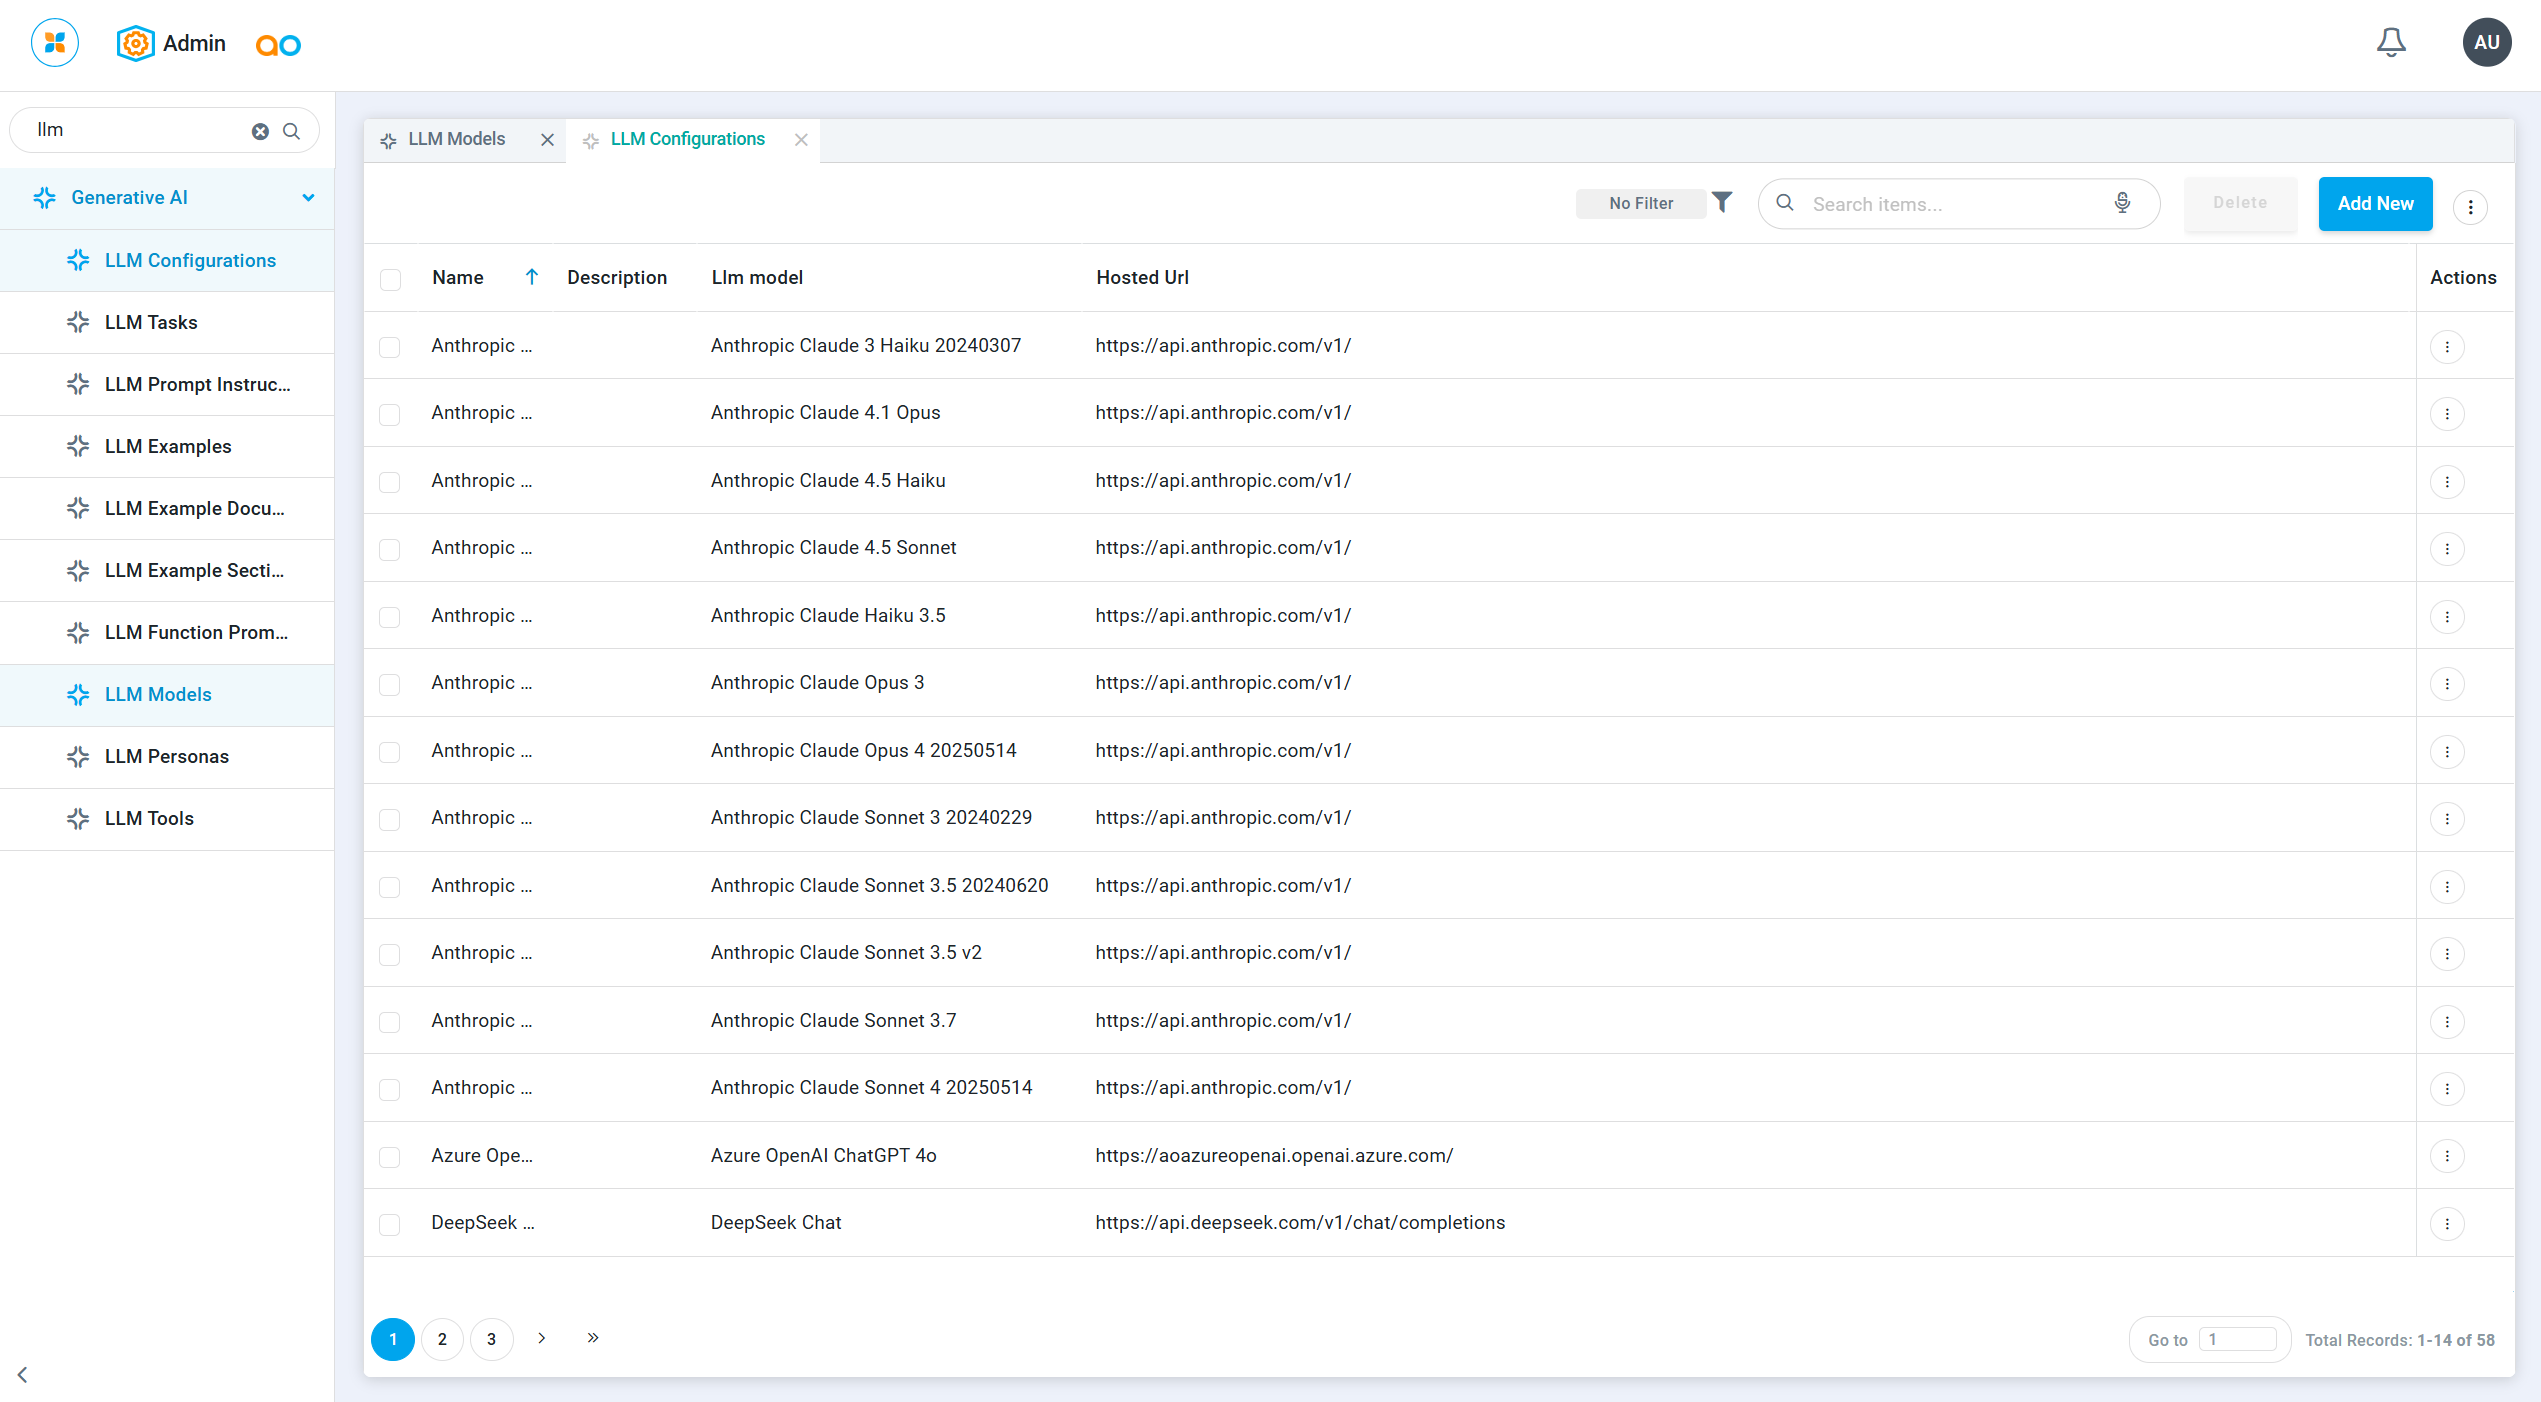Open actions menu for DeepSeek Chat row

tap(2447, 1223)
